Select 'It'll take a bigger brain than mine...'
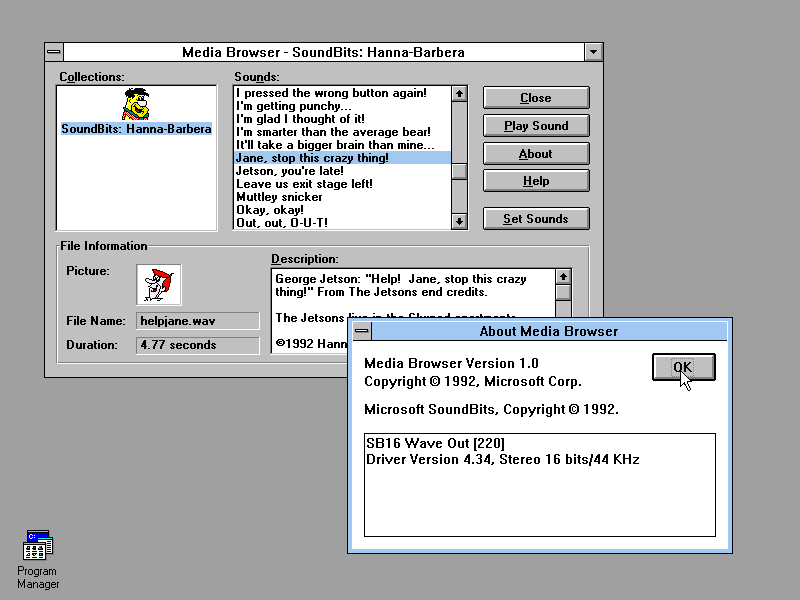This screenshot has width=800, height=600. (x=342, y=145)
